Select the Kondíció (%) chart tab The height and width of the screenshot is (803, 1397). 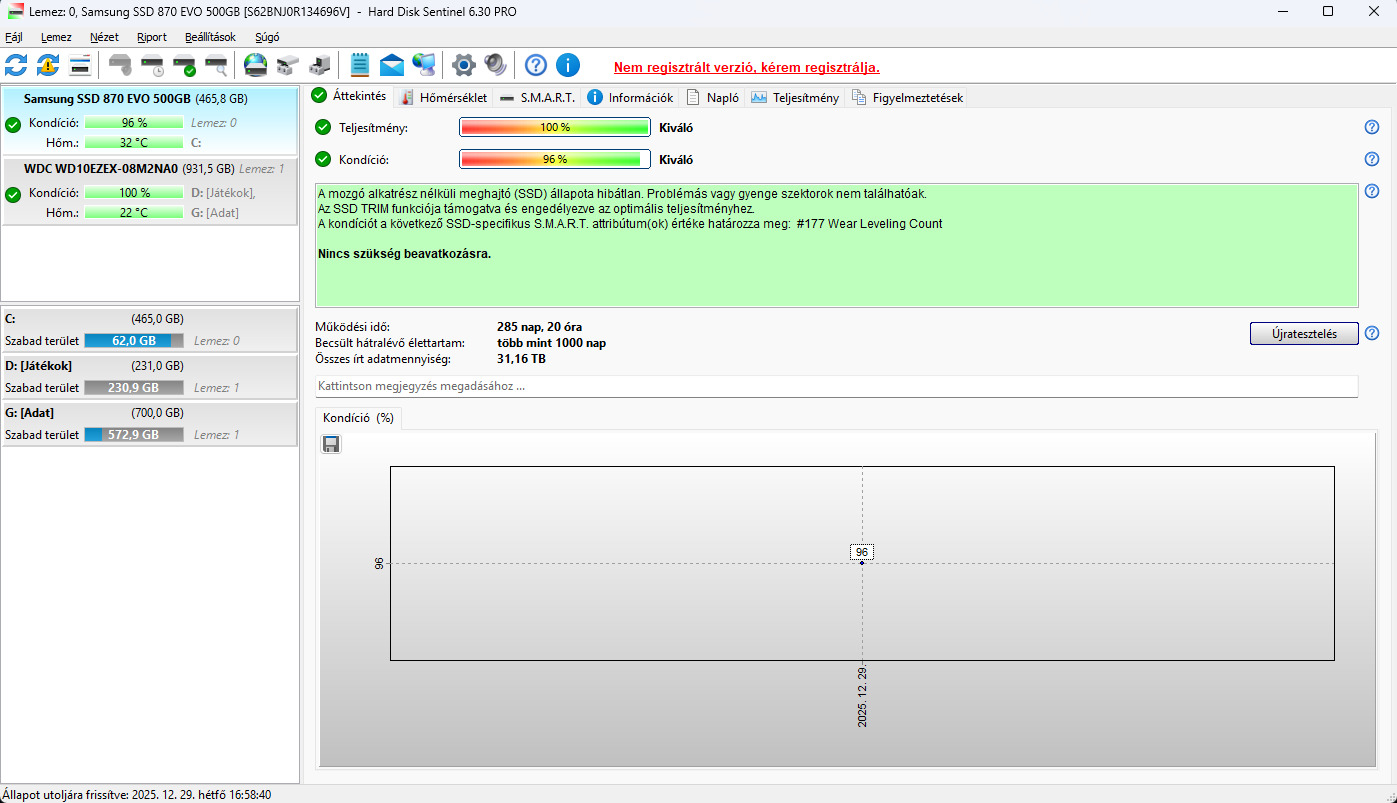pyautogui.click(x=358, y=418)
